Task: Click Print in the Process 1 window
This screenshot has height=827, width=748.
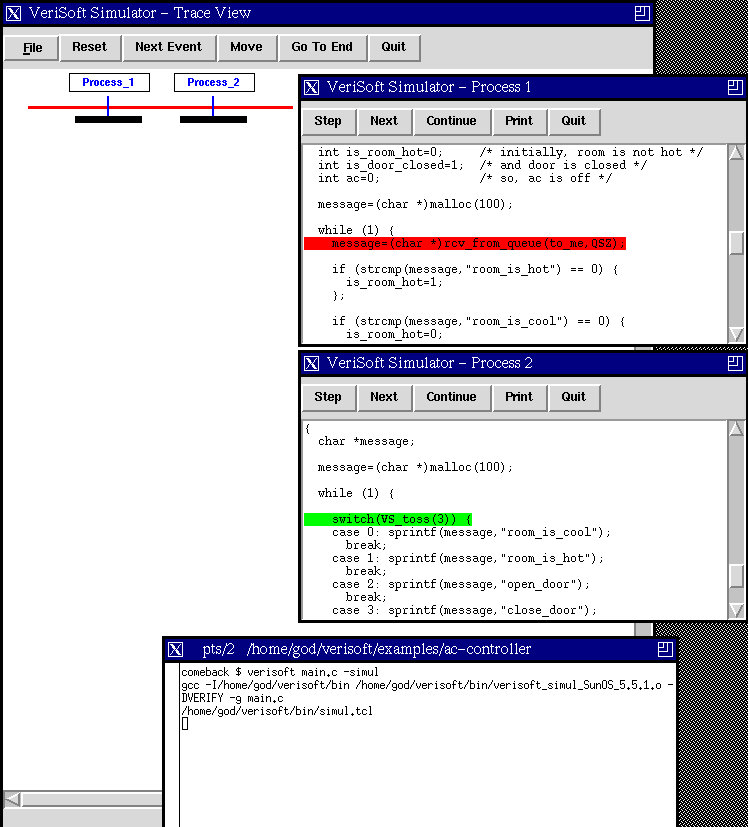Action: (519, 121)
